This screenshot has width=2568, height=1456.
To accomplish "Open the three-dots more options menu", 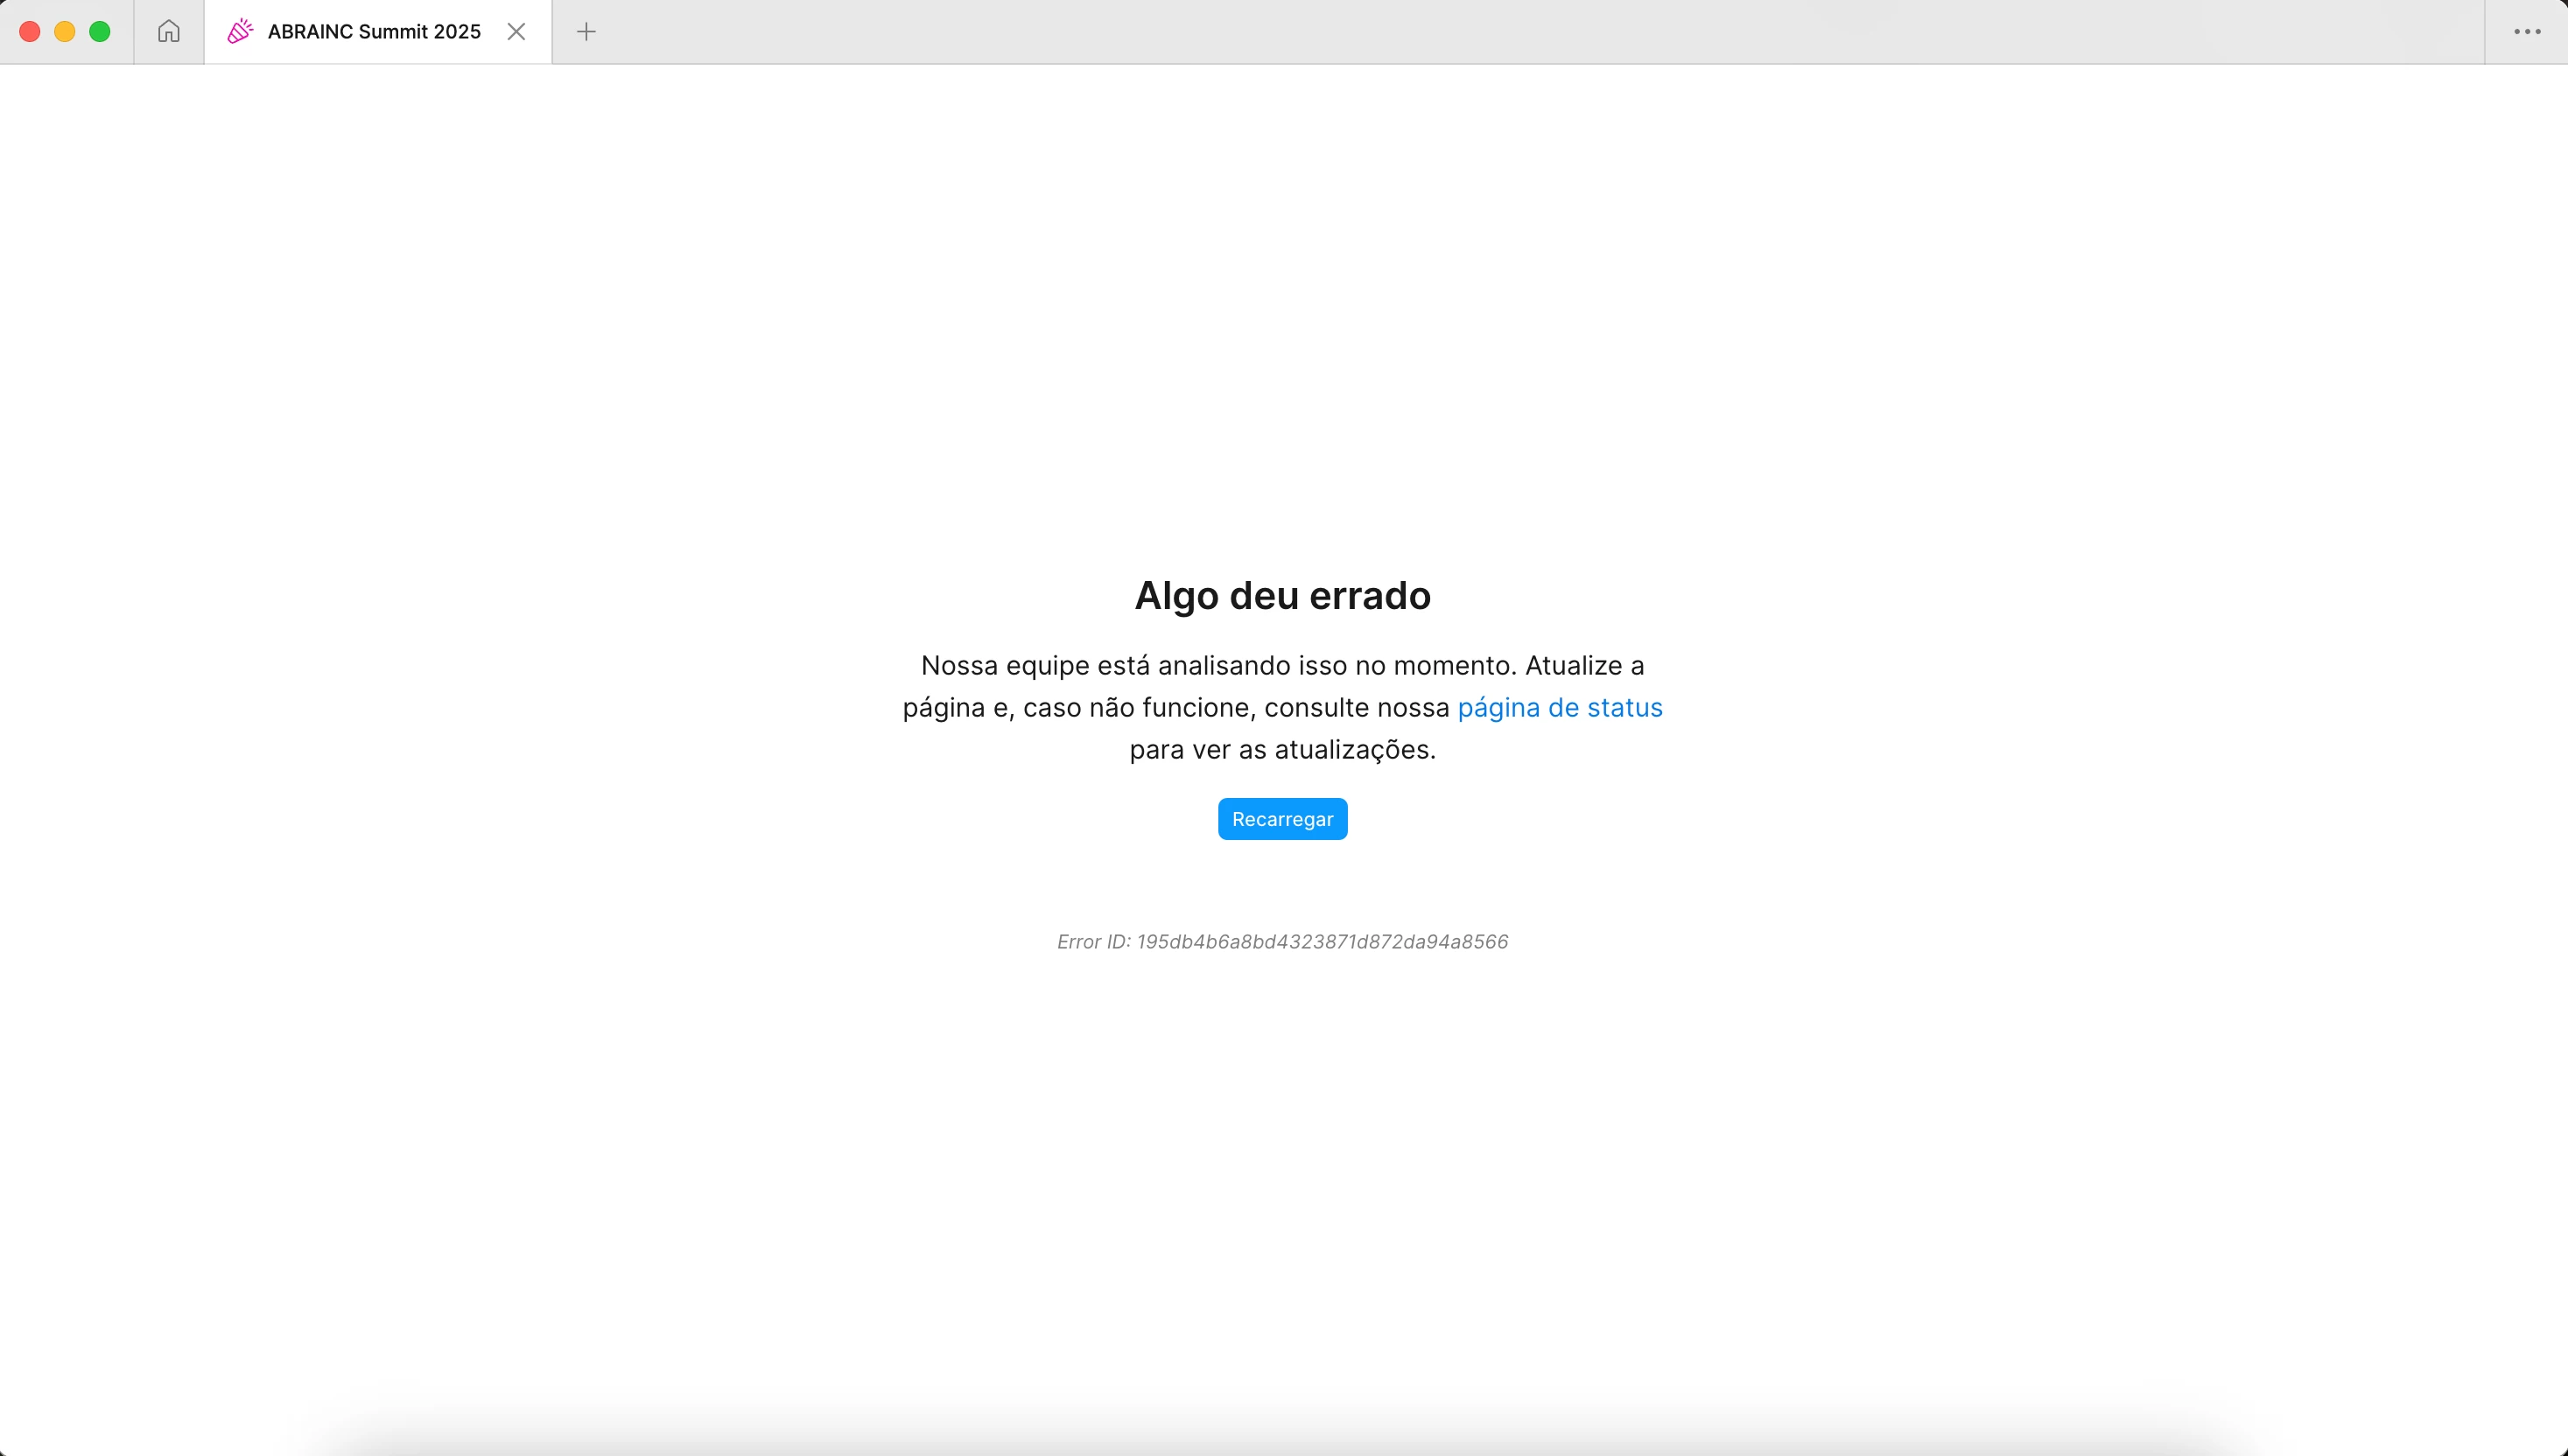I will (2527, 32).
